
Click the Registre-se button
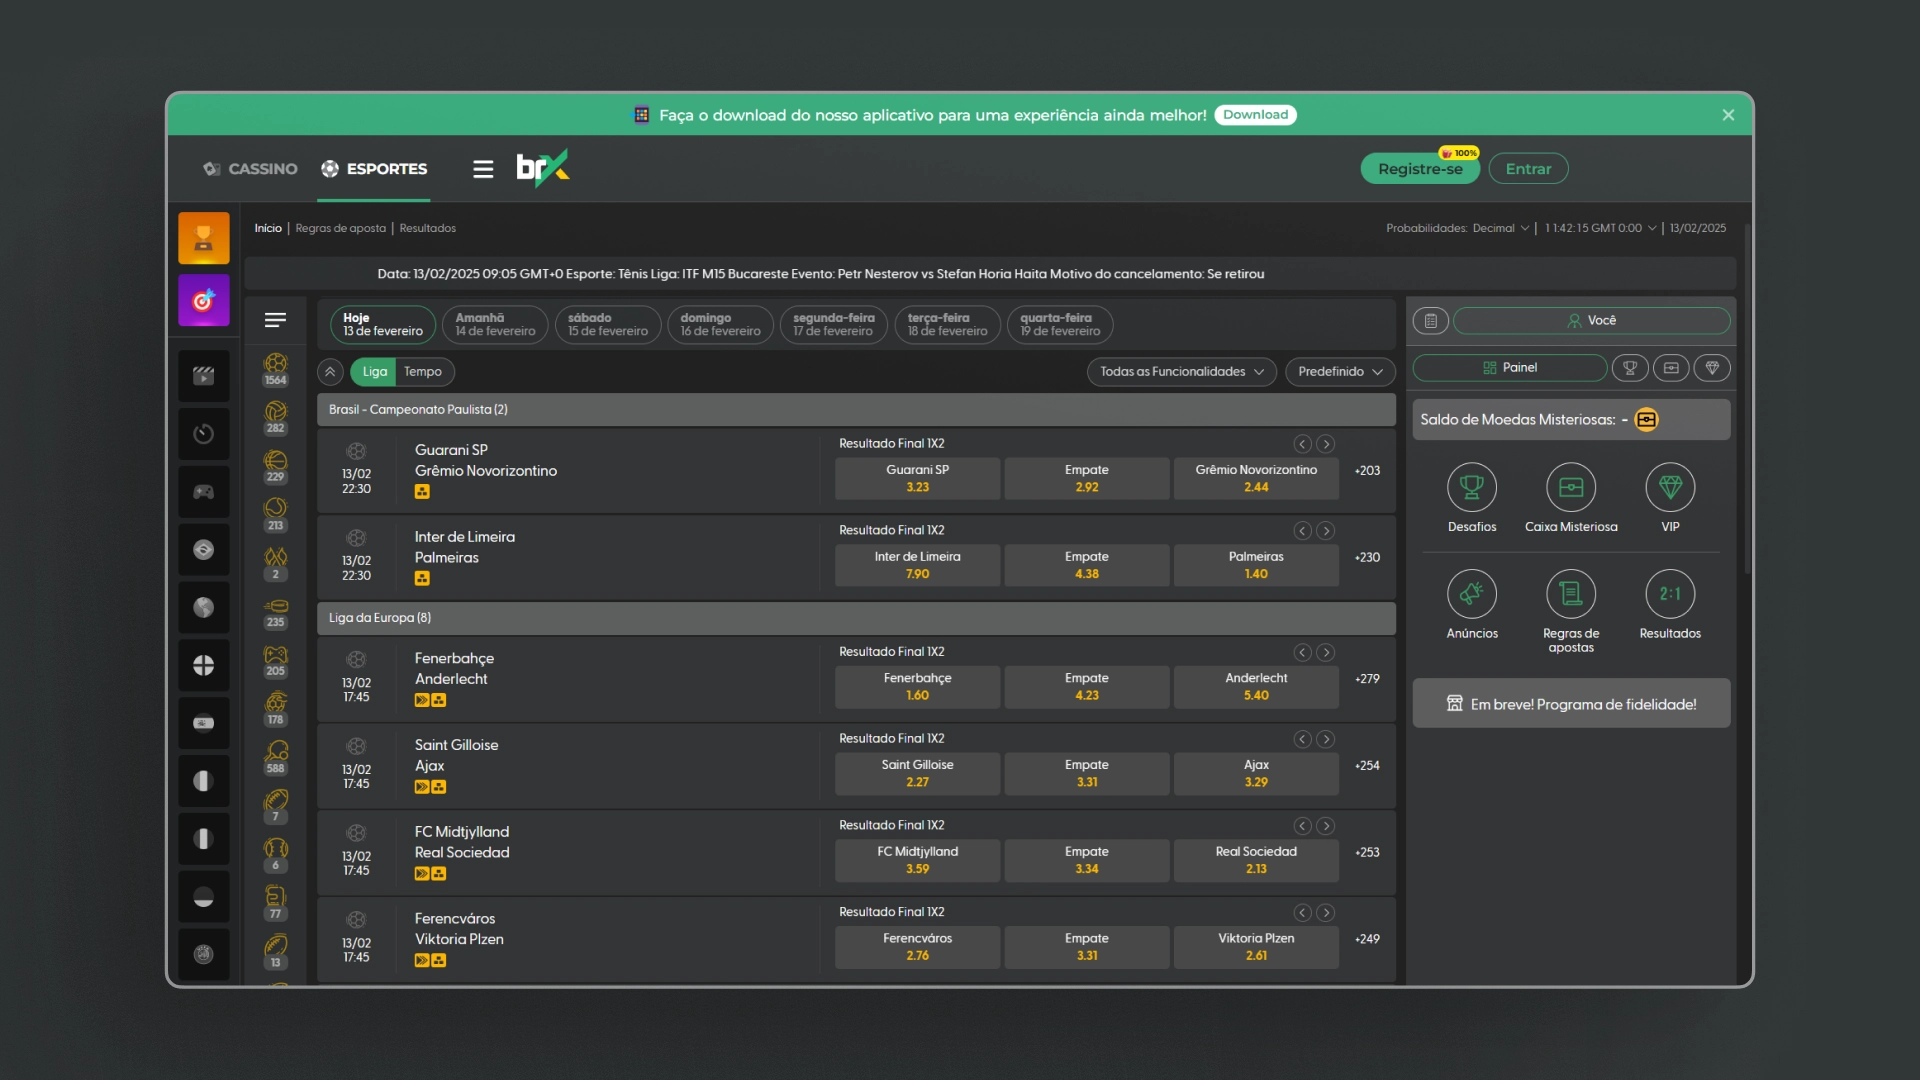(1420, 169)
